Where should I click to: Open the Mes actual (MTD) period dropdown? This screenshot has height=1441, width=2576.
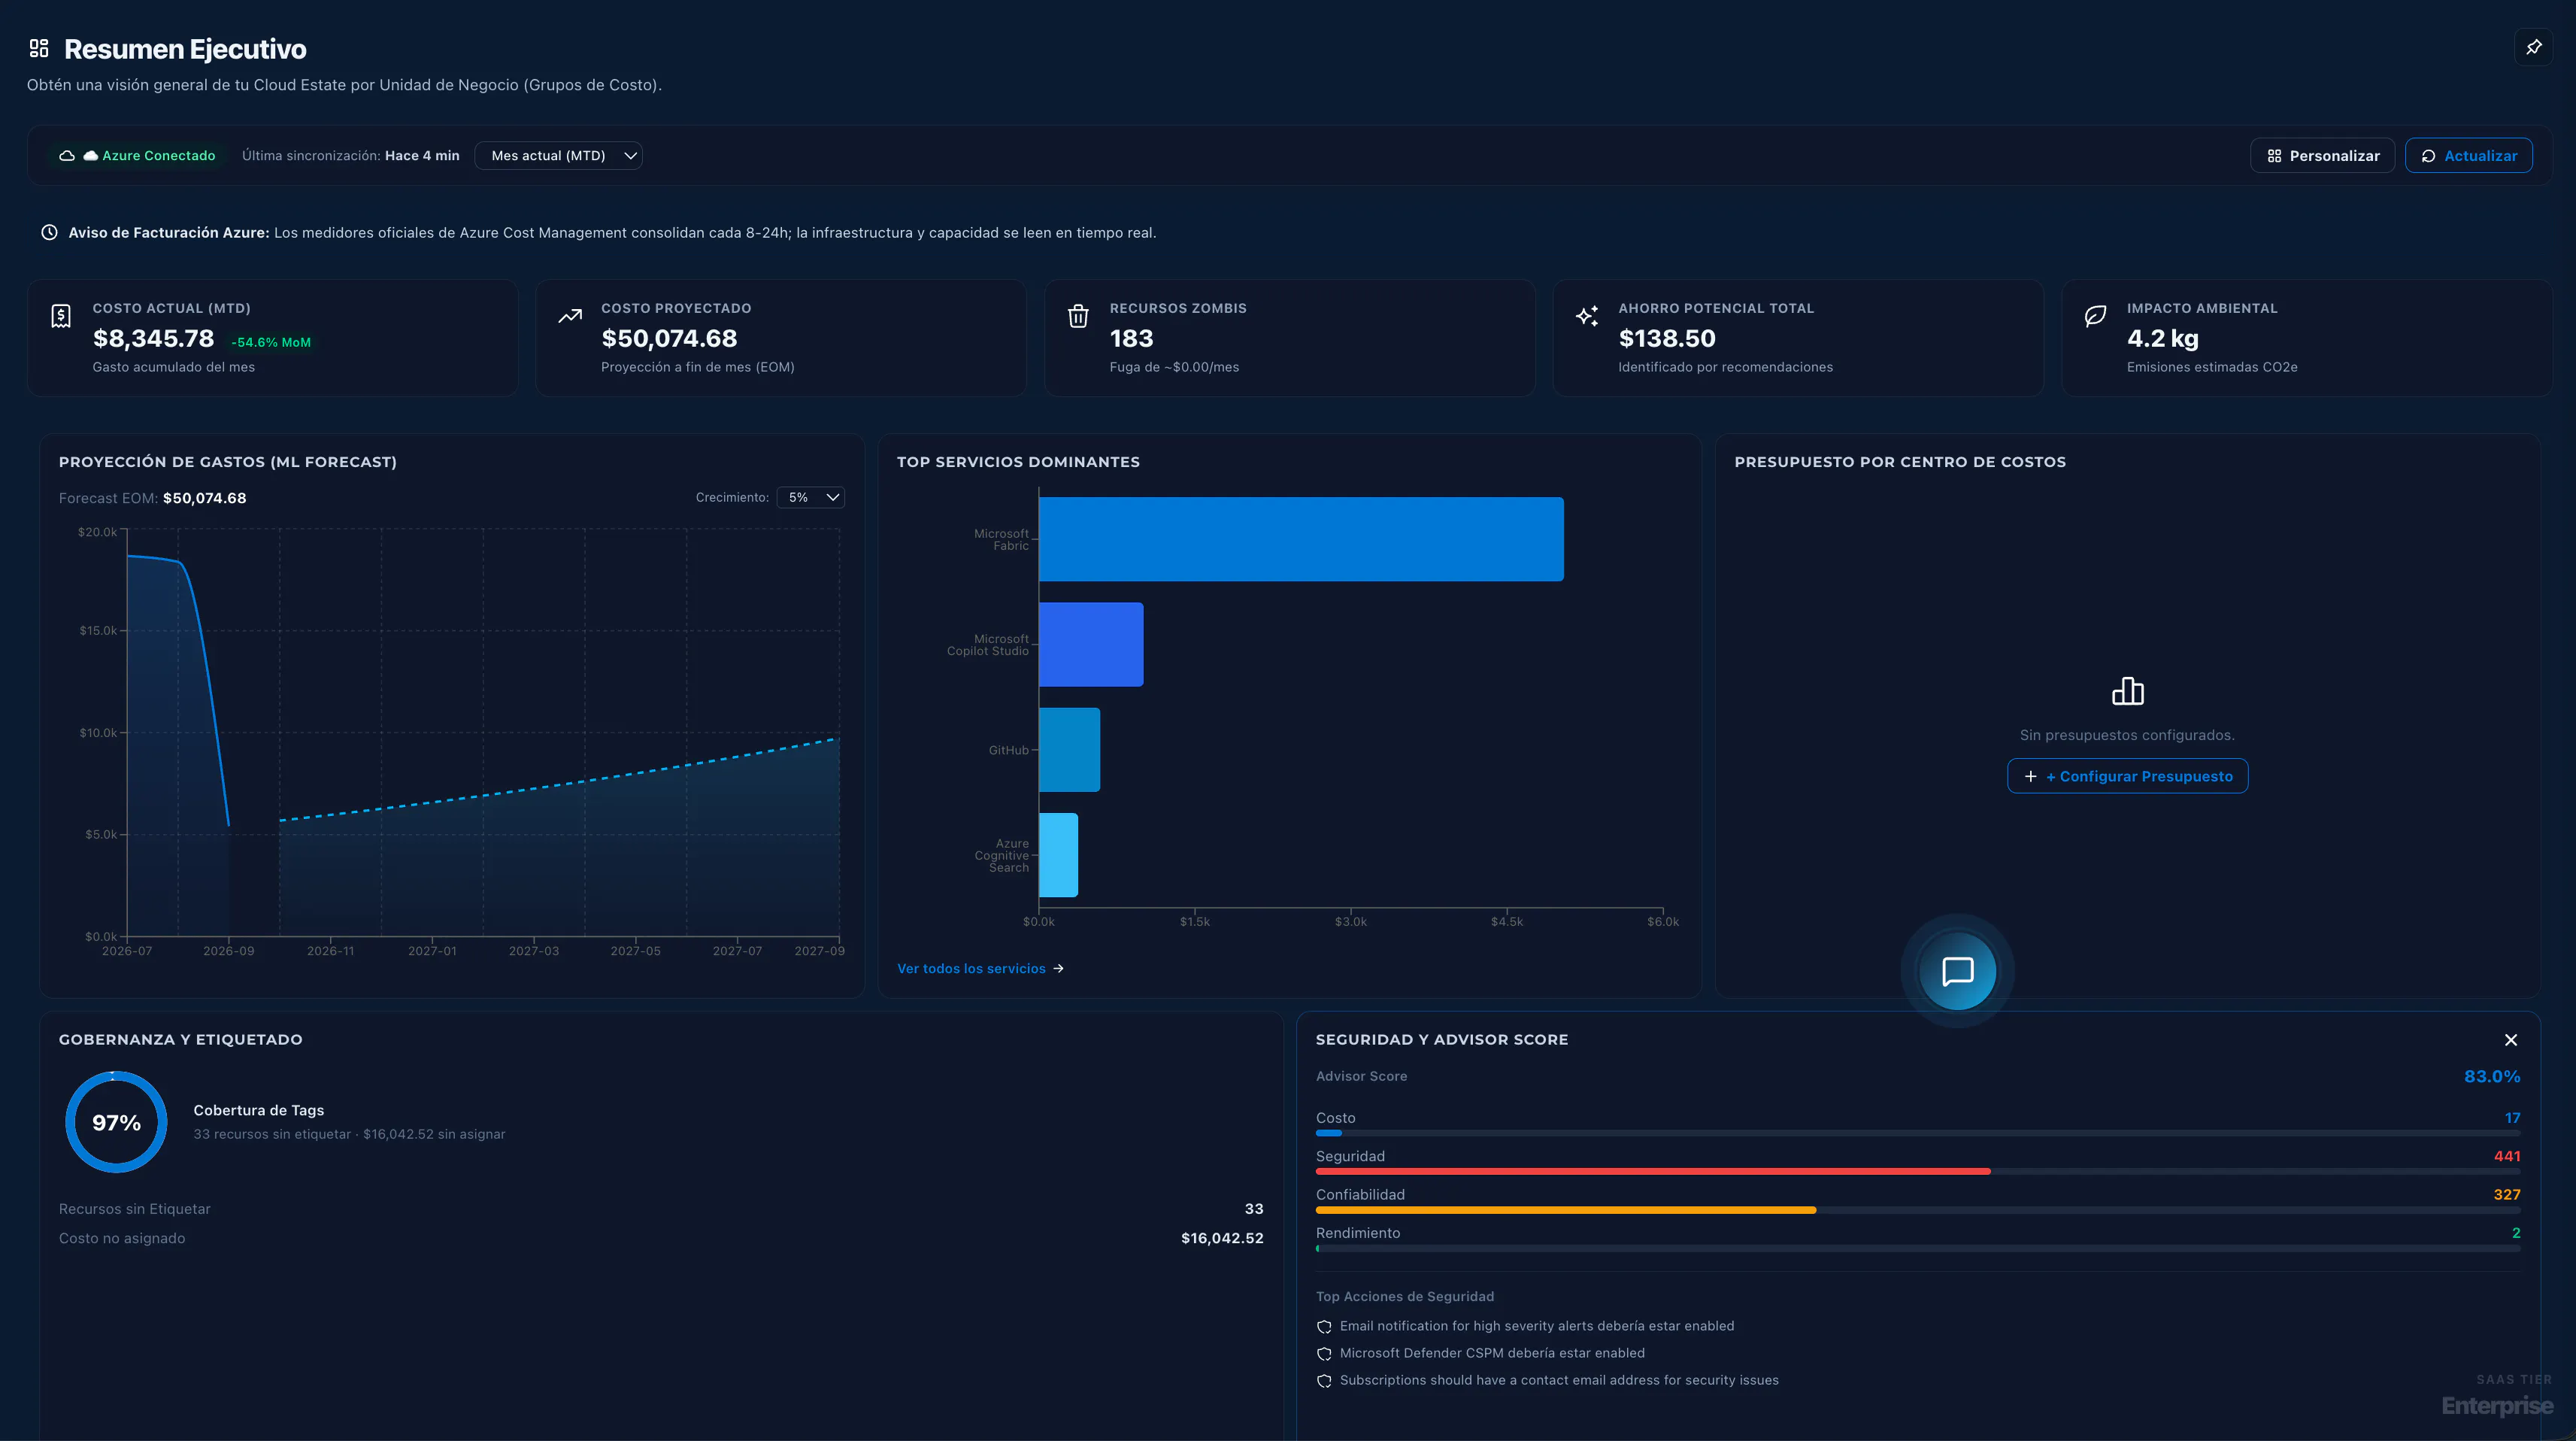click(558, 156)
